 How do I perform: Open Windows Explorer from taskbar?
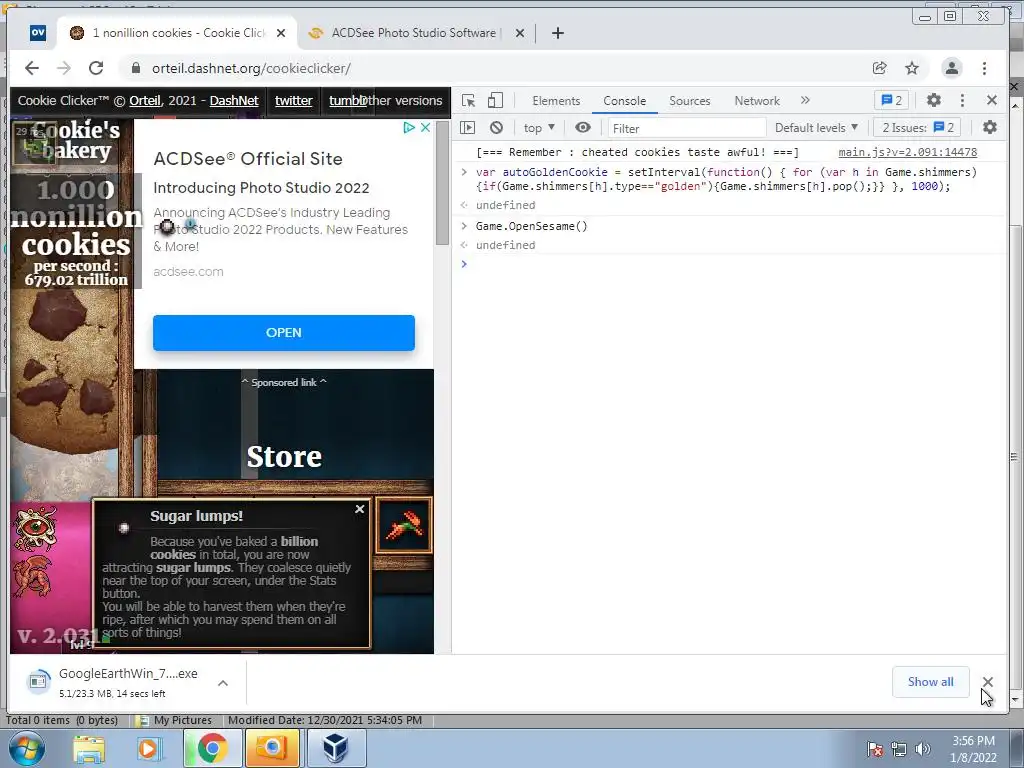click(x=89, y=748)
